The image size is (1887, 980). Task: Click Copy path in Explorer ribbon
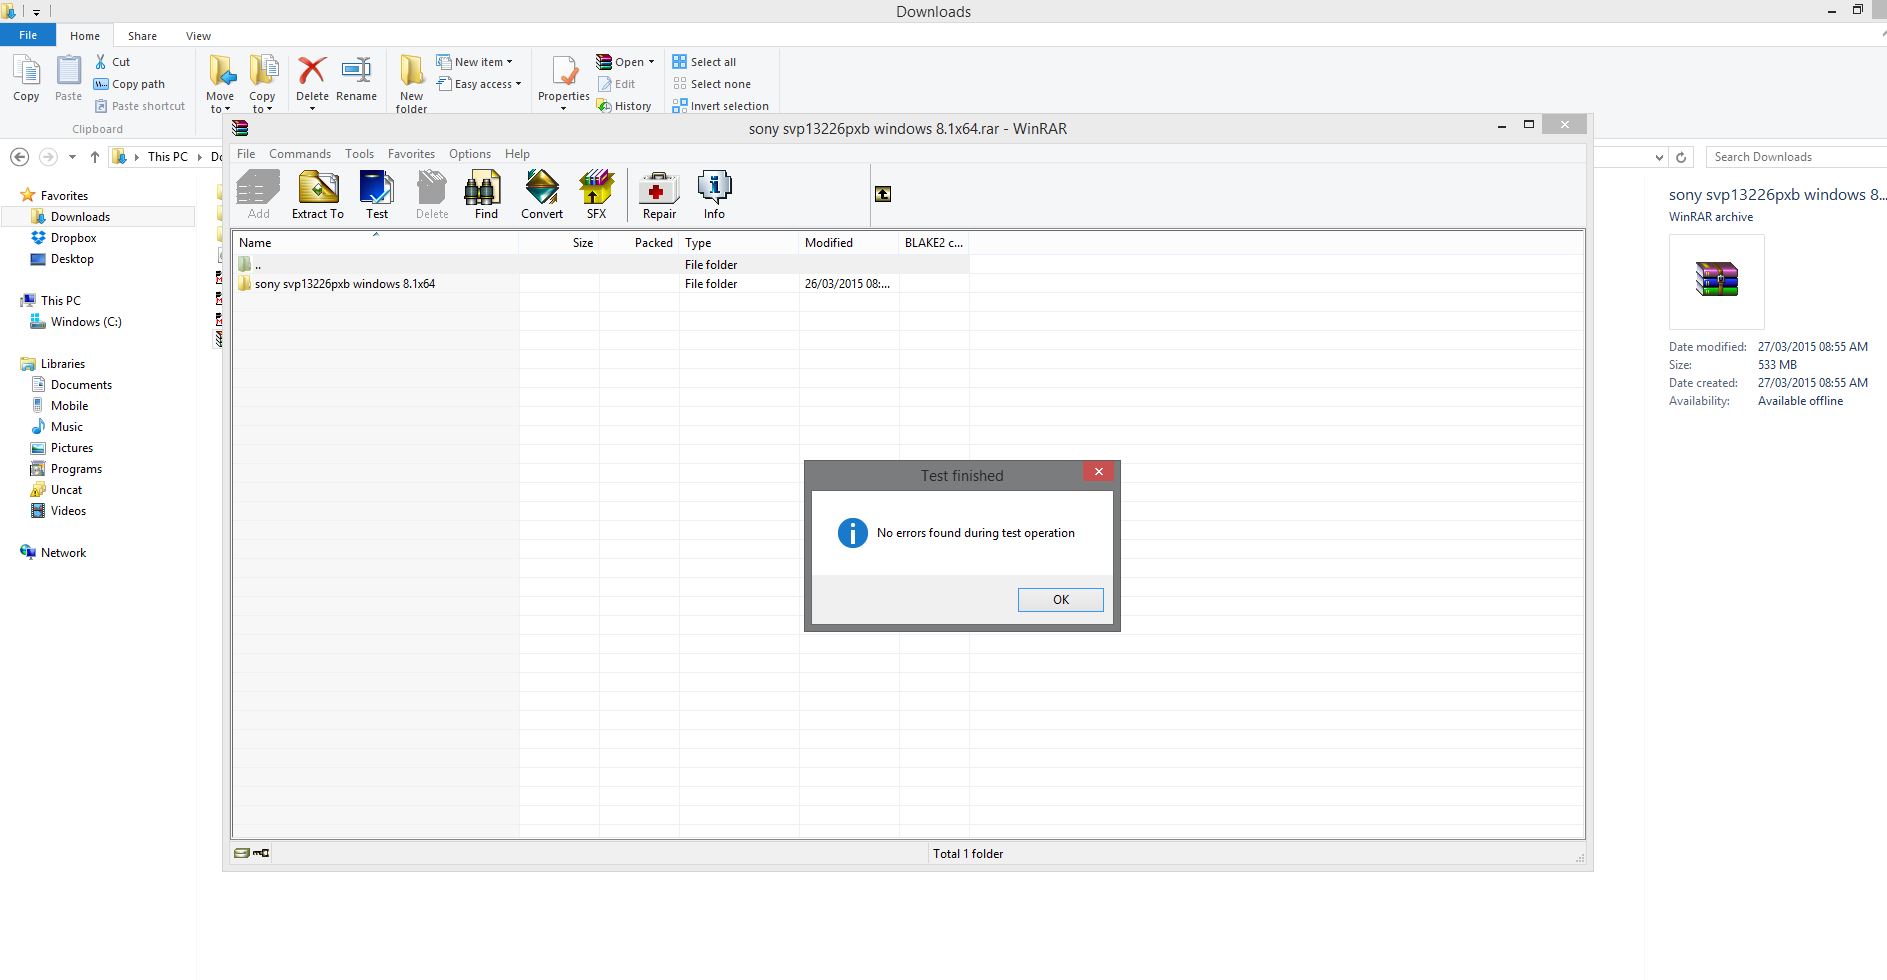[129, 84]
